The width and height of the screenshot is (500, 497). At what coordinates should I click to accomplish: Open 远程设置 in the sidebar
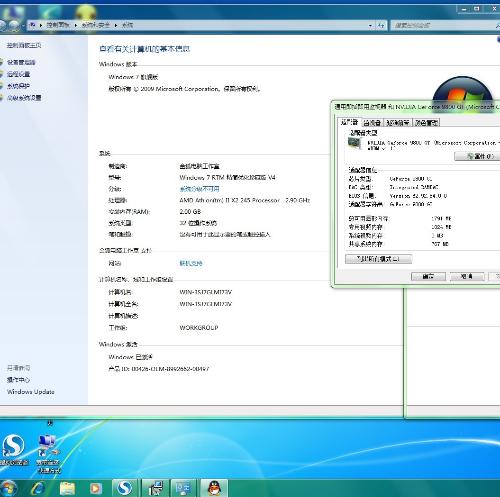pos(19,74)
